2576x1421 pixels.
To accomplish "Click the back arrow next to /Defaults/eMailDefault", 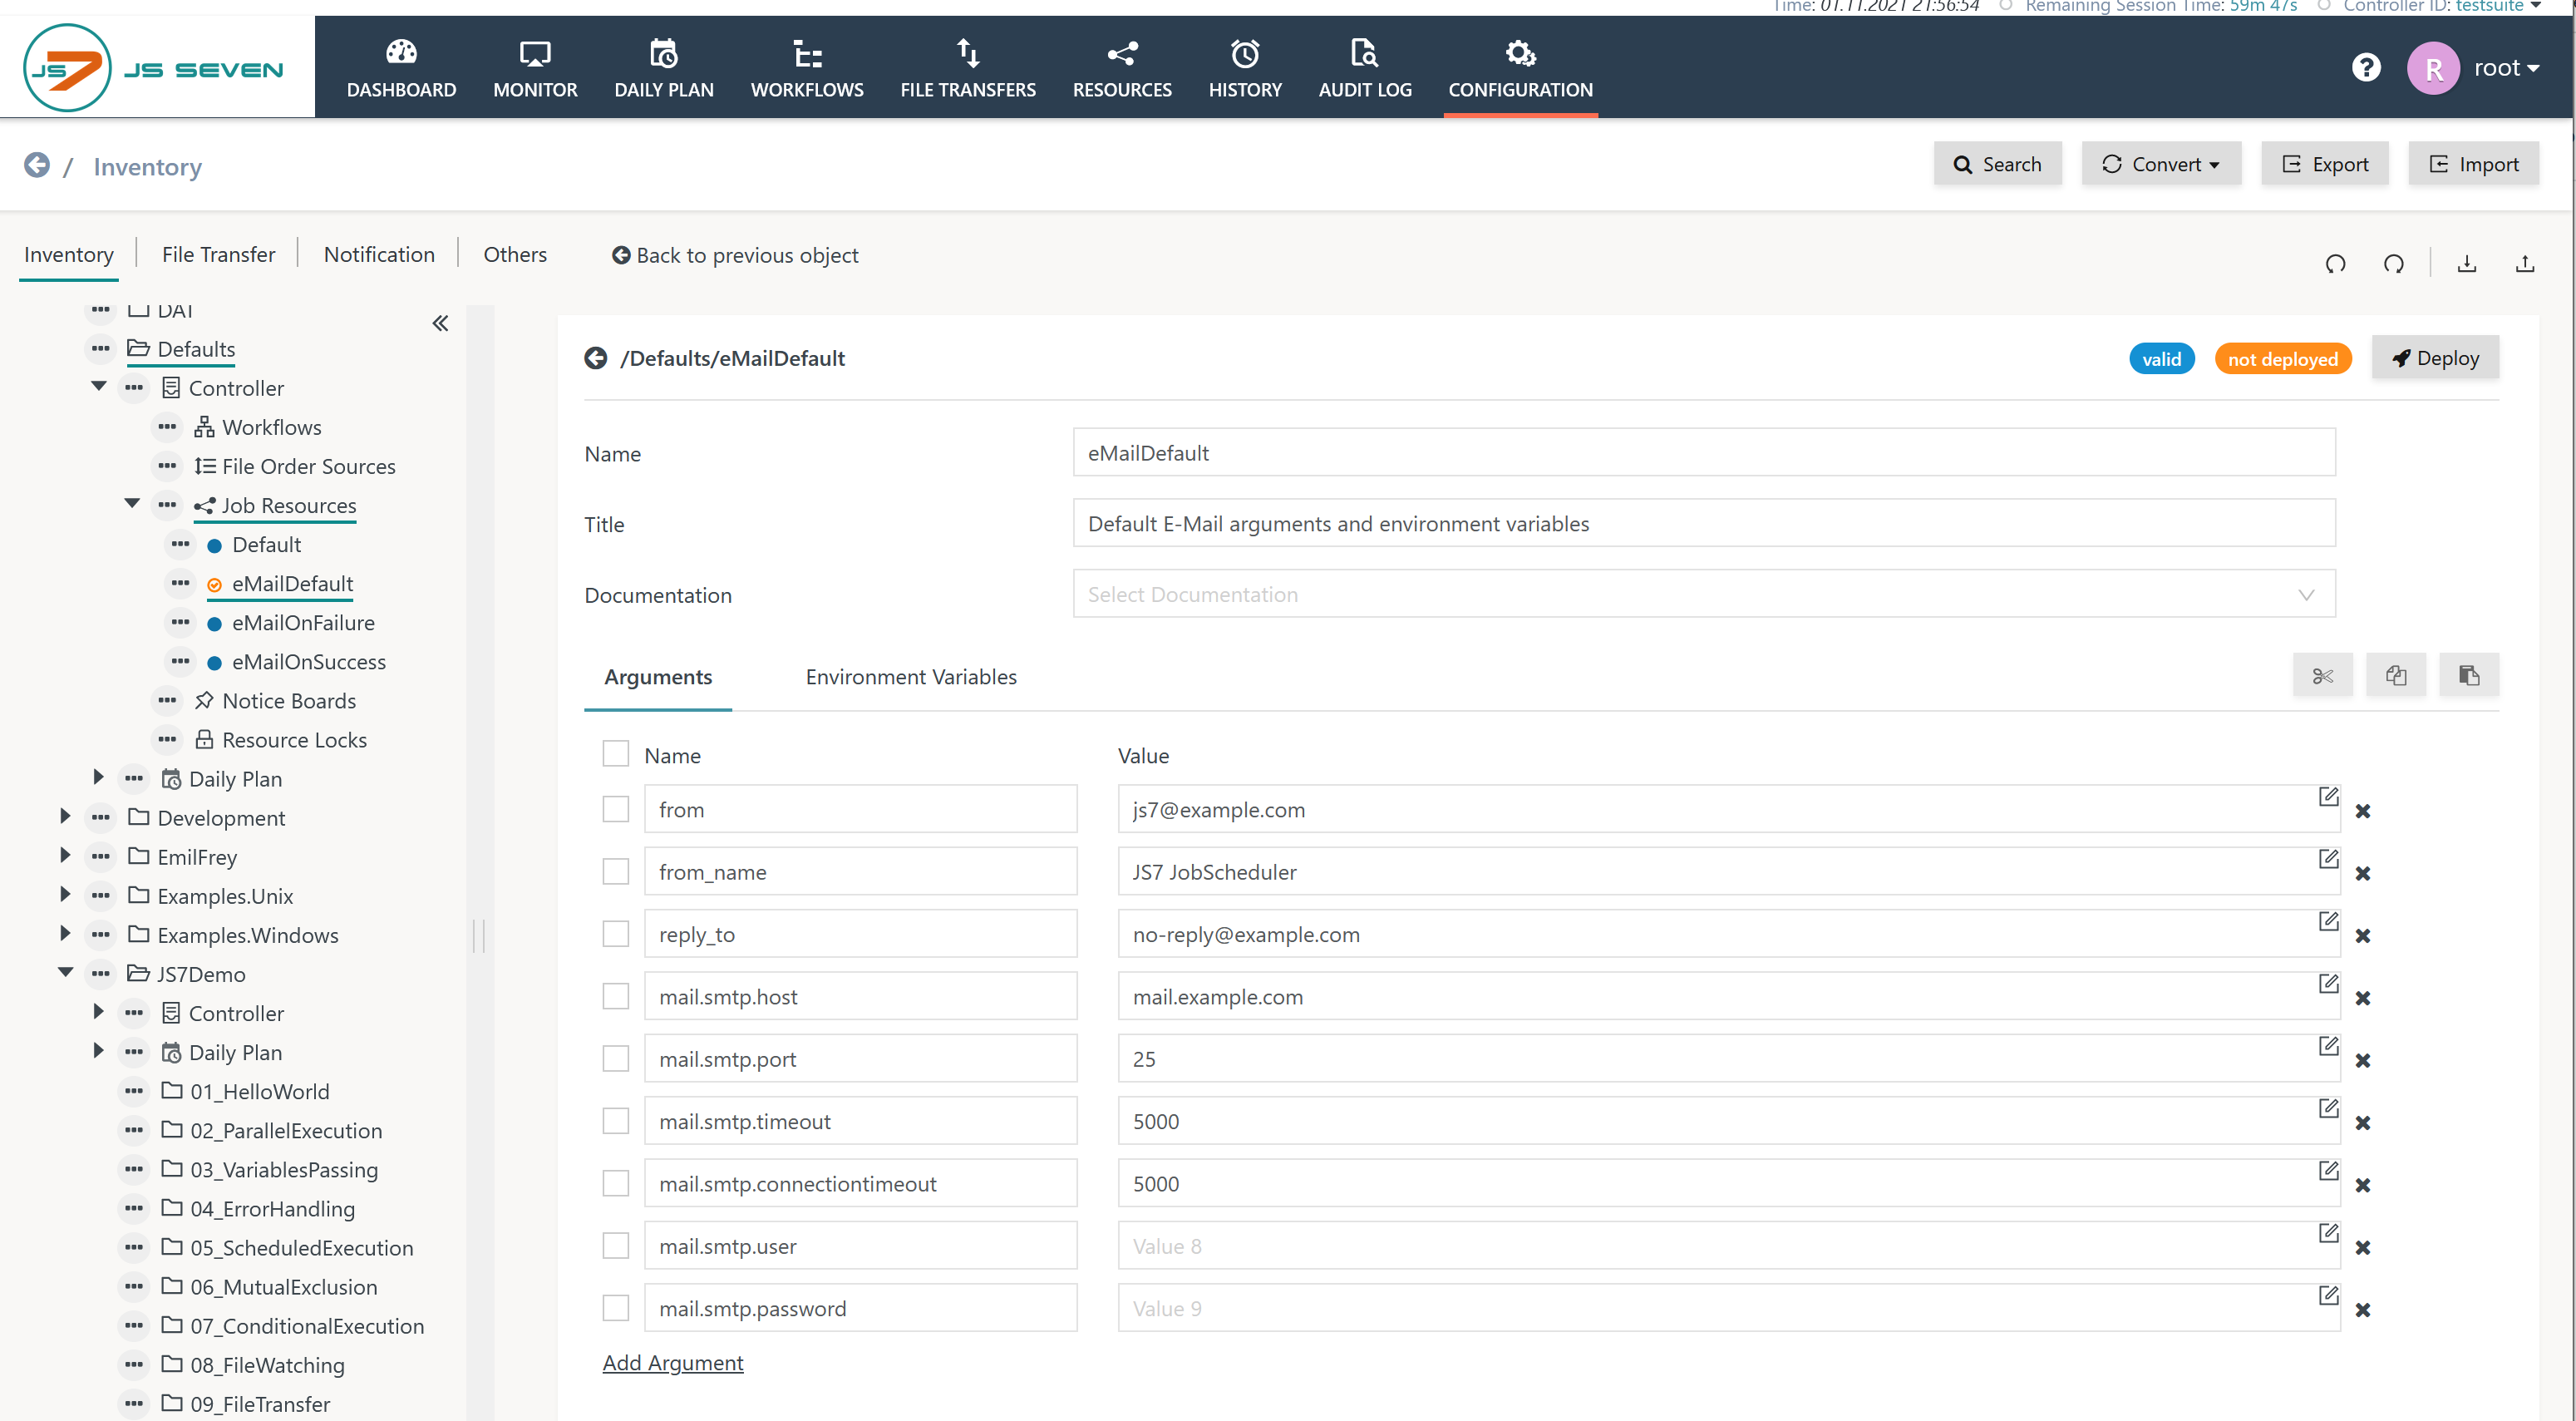I will (x=596, y=358).
